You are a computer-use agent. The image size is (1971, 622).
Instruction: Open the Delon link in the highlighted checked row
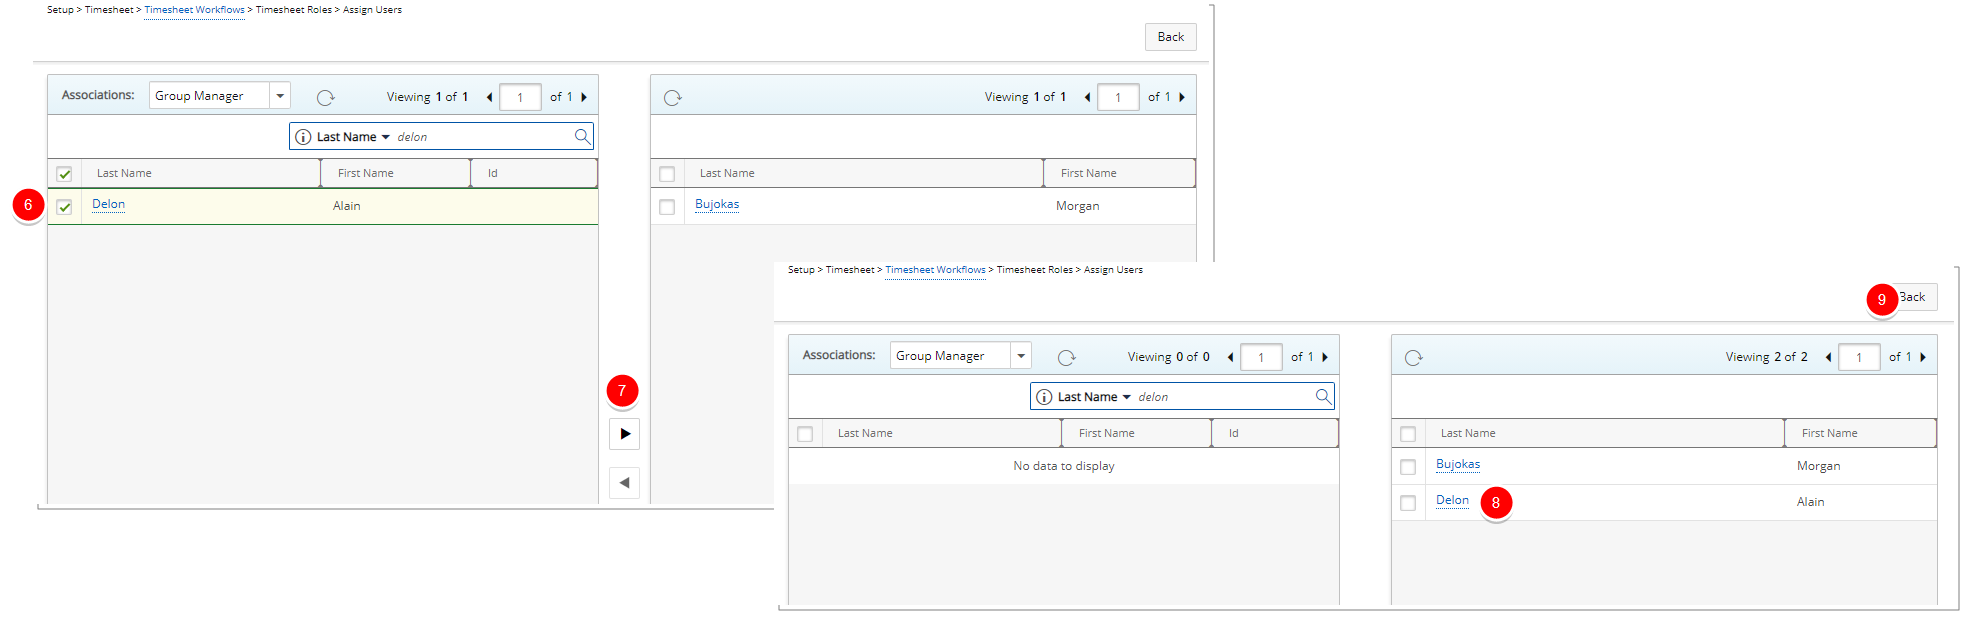coord(108,204)
